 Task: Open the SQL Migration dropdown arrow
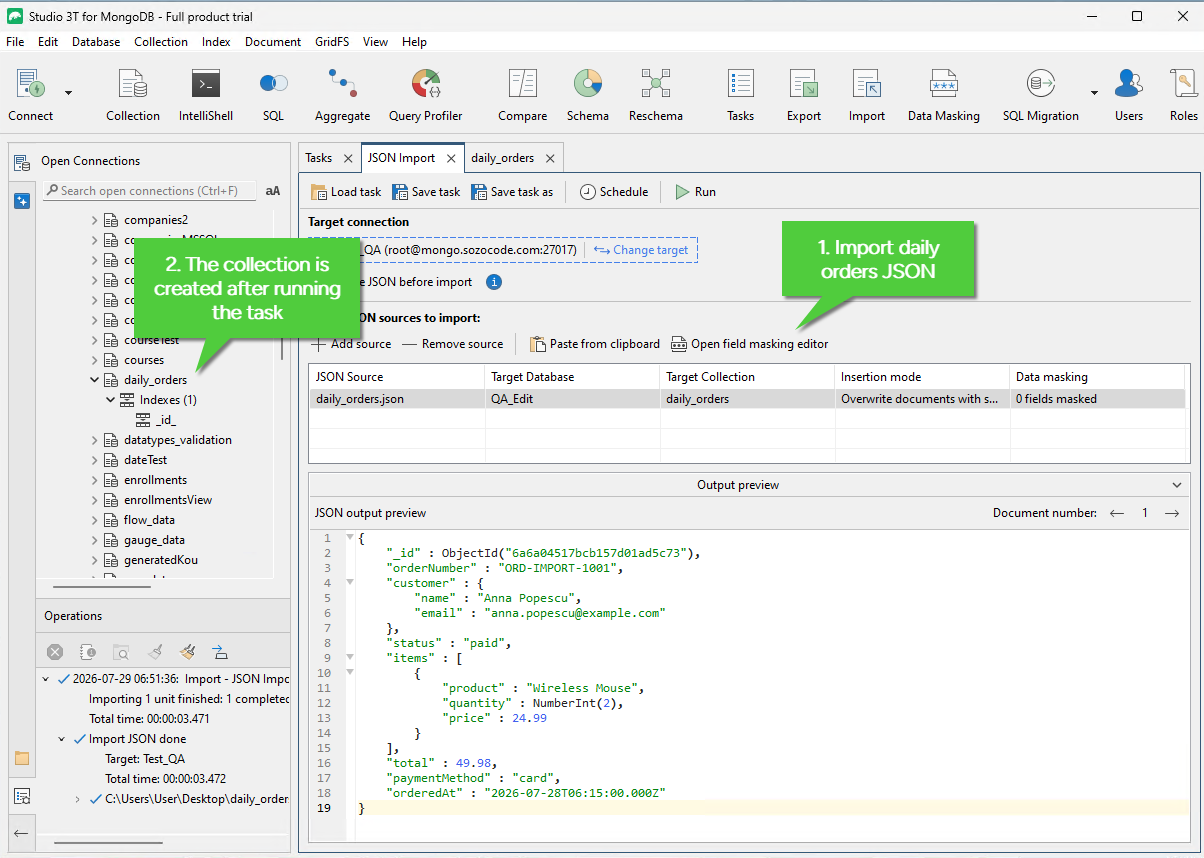(1094, 93)
